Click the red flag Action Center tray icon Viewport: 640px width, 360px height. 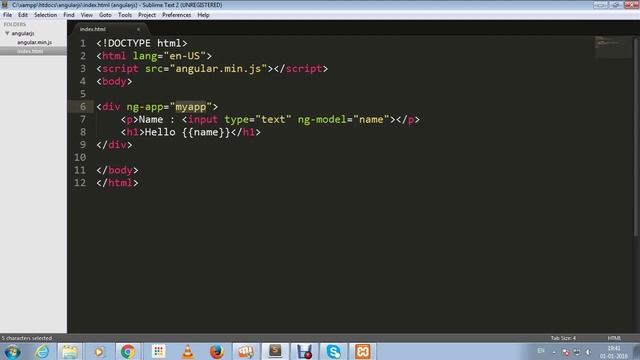click(x=566, y=352)
